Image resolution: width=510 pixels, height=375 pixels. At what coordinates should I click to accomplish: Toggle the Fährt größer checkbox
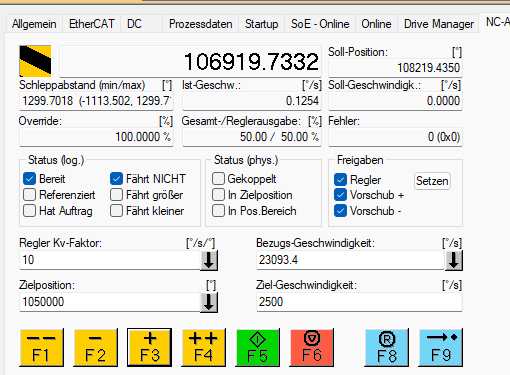pyautogui.click(x=116, y=195)
